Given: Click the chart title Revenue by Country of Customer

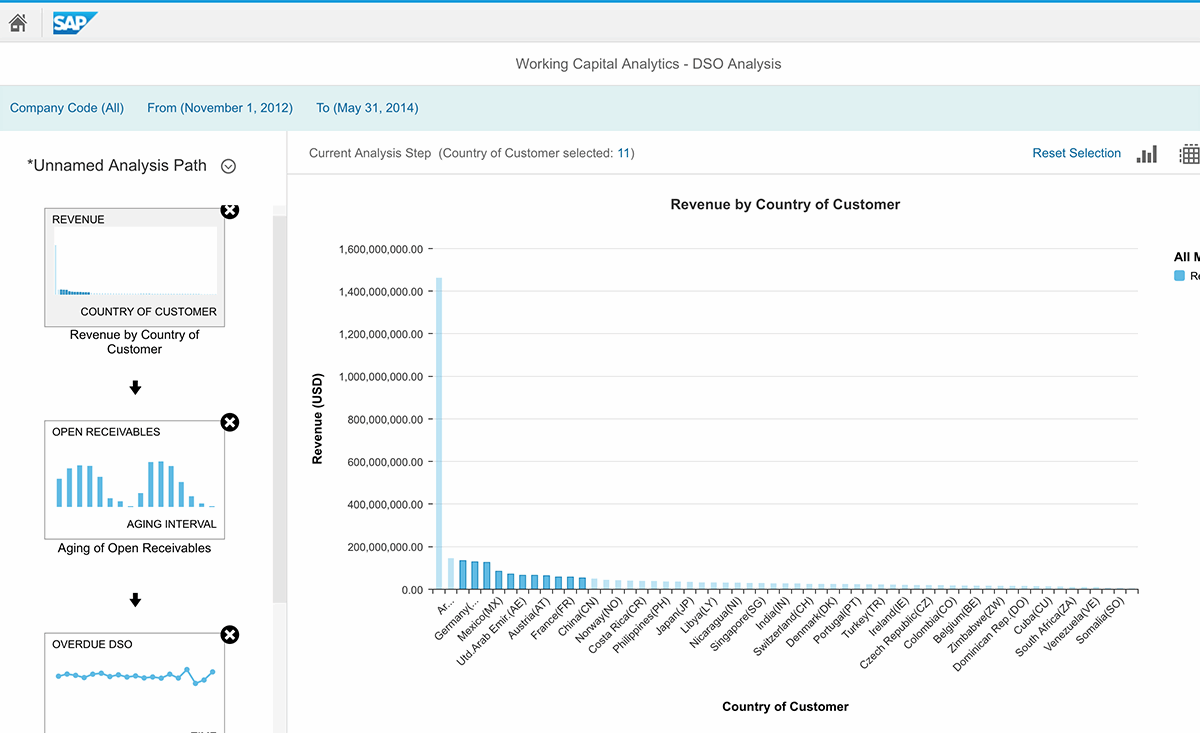Looking at the screenshot, I should click(x=785, y=204).
